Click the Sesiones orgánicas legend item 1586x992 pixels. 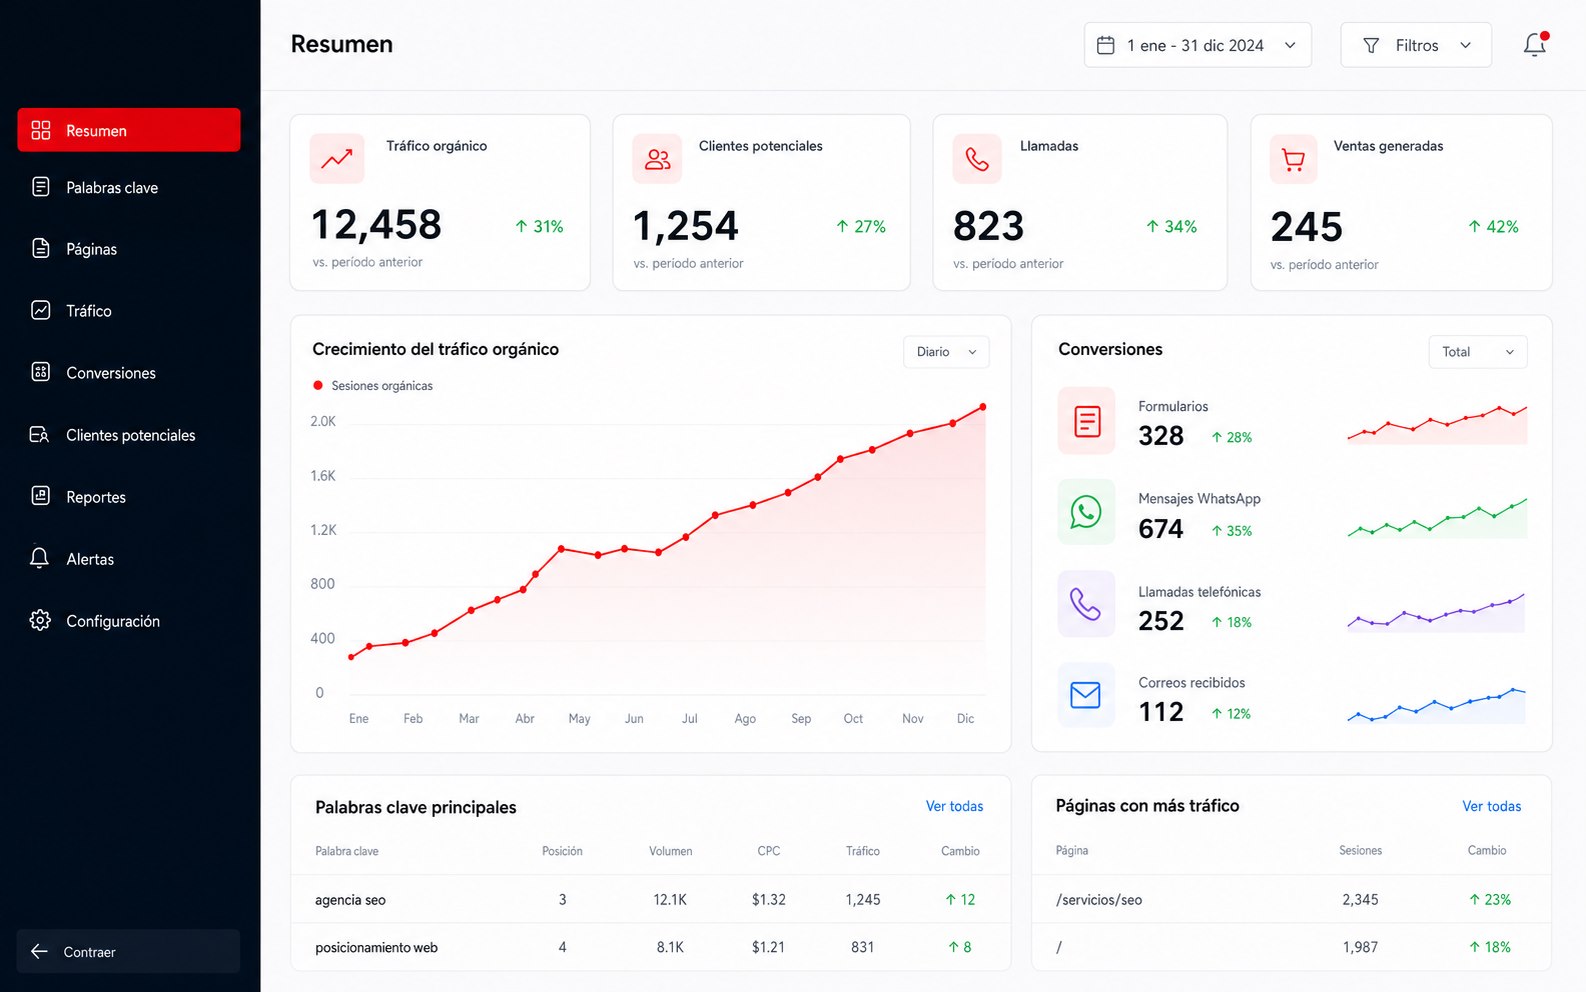coord(373,386)
